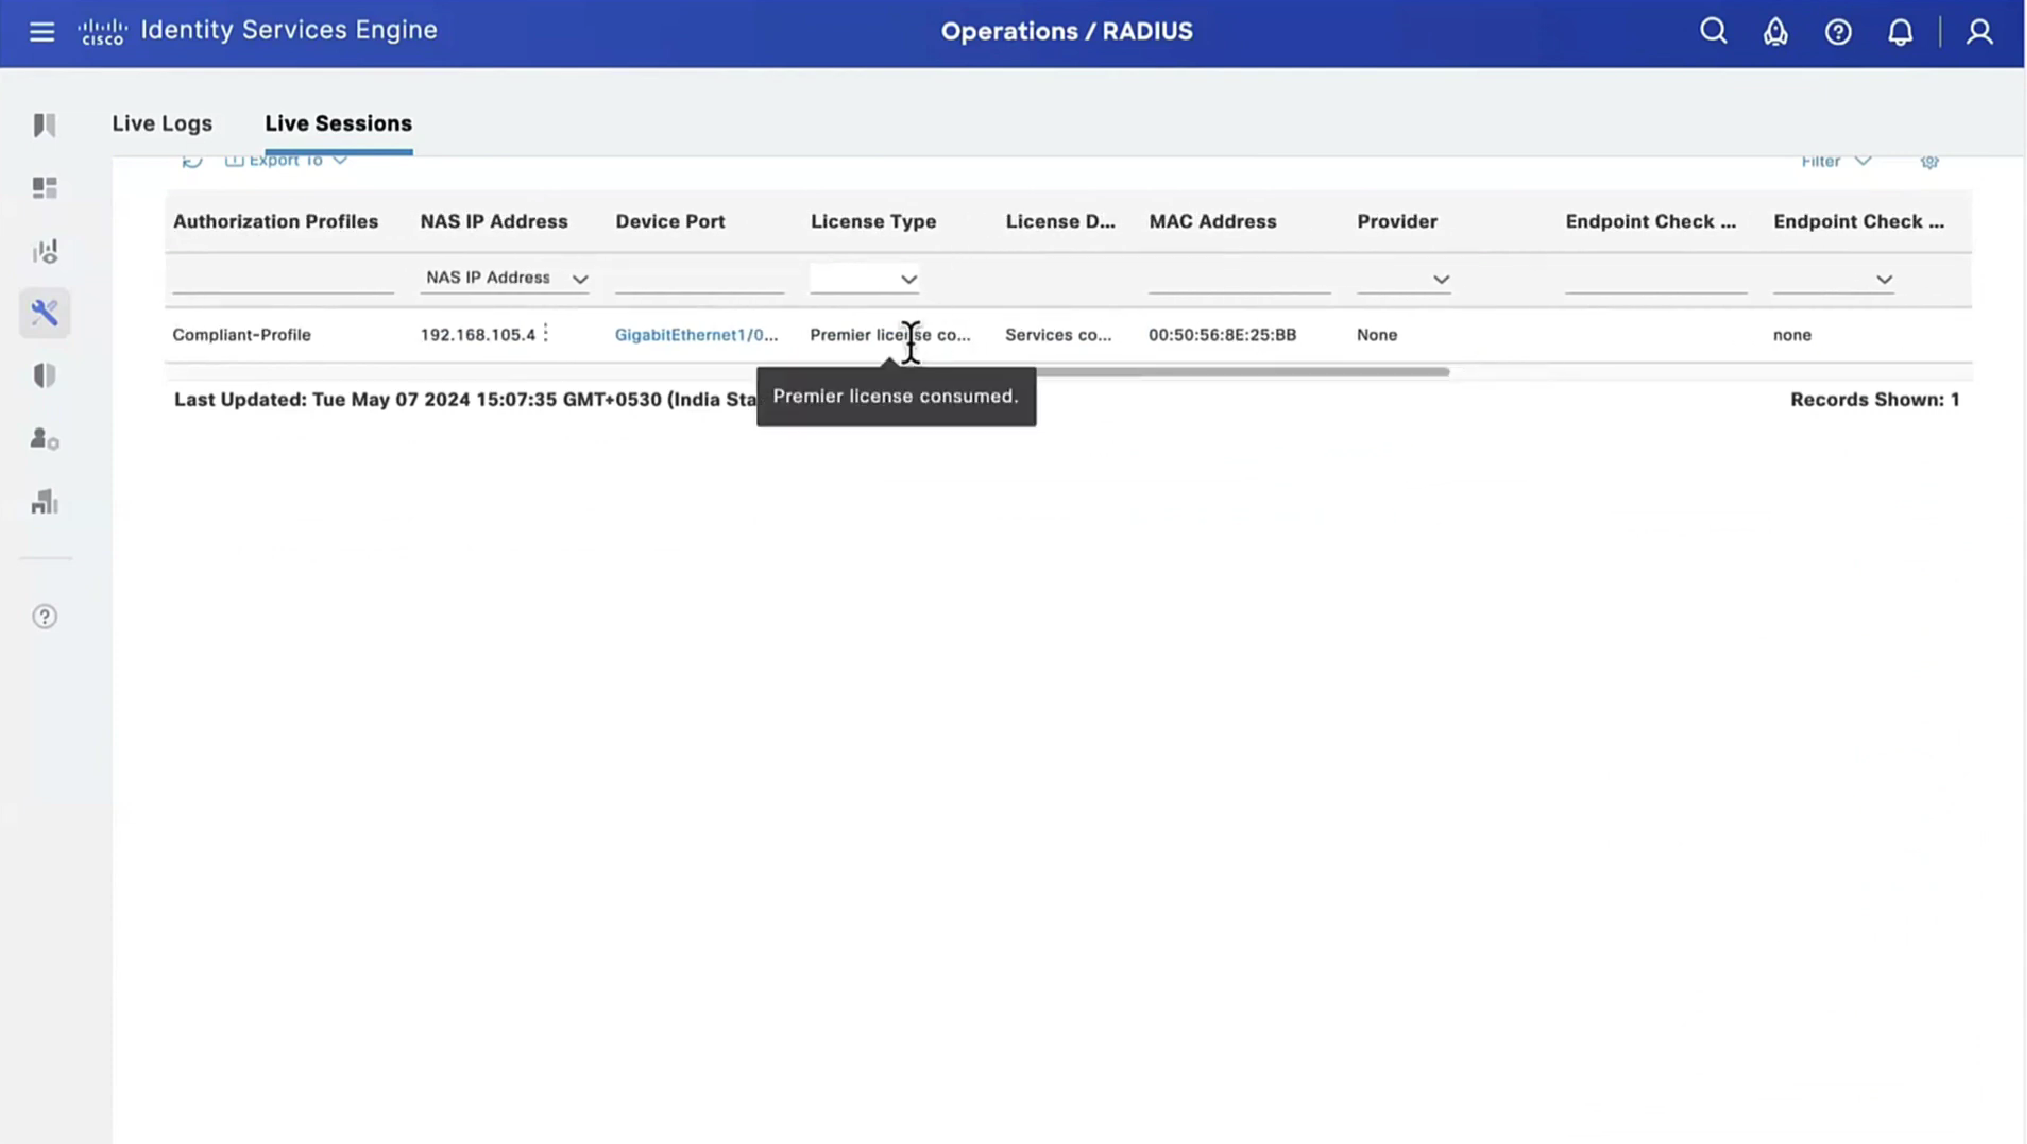Open the GigabitEthernet1/0 device port link
Screen dimensions: 2027x1144
696,335
